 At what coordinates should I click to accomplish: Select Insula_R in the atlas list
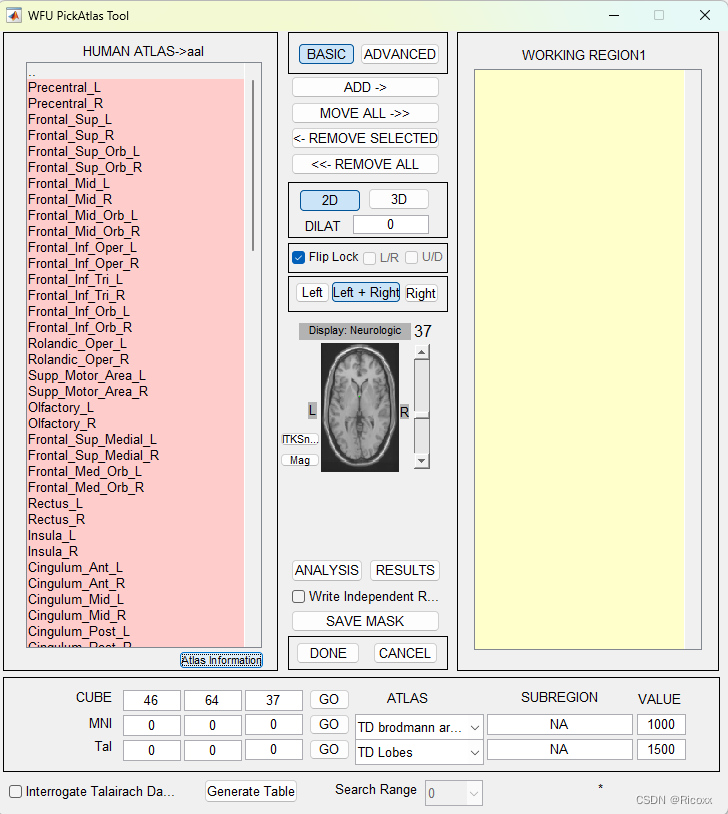click(136, 552)
